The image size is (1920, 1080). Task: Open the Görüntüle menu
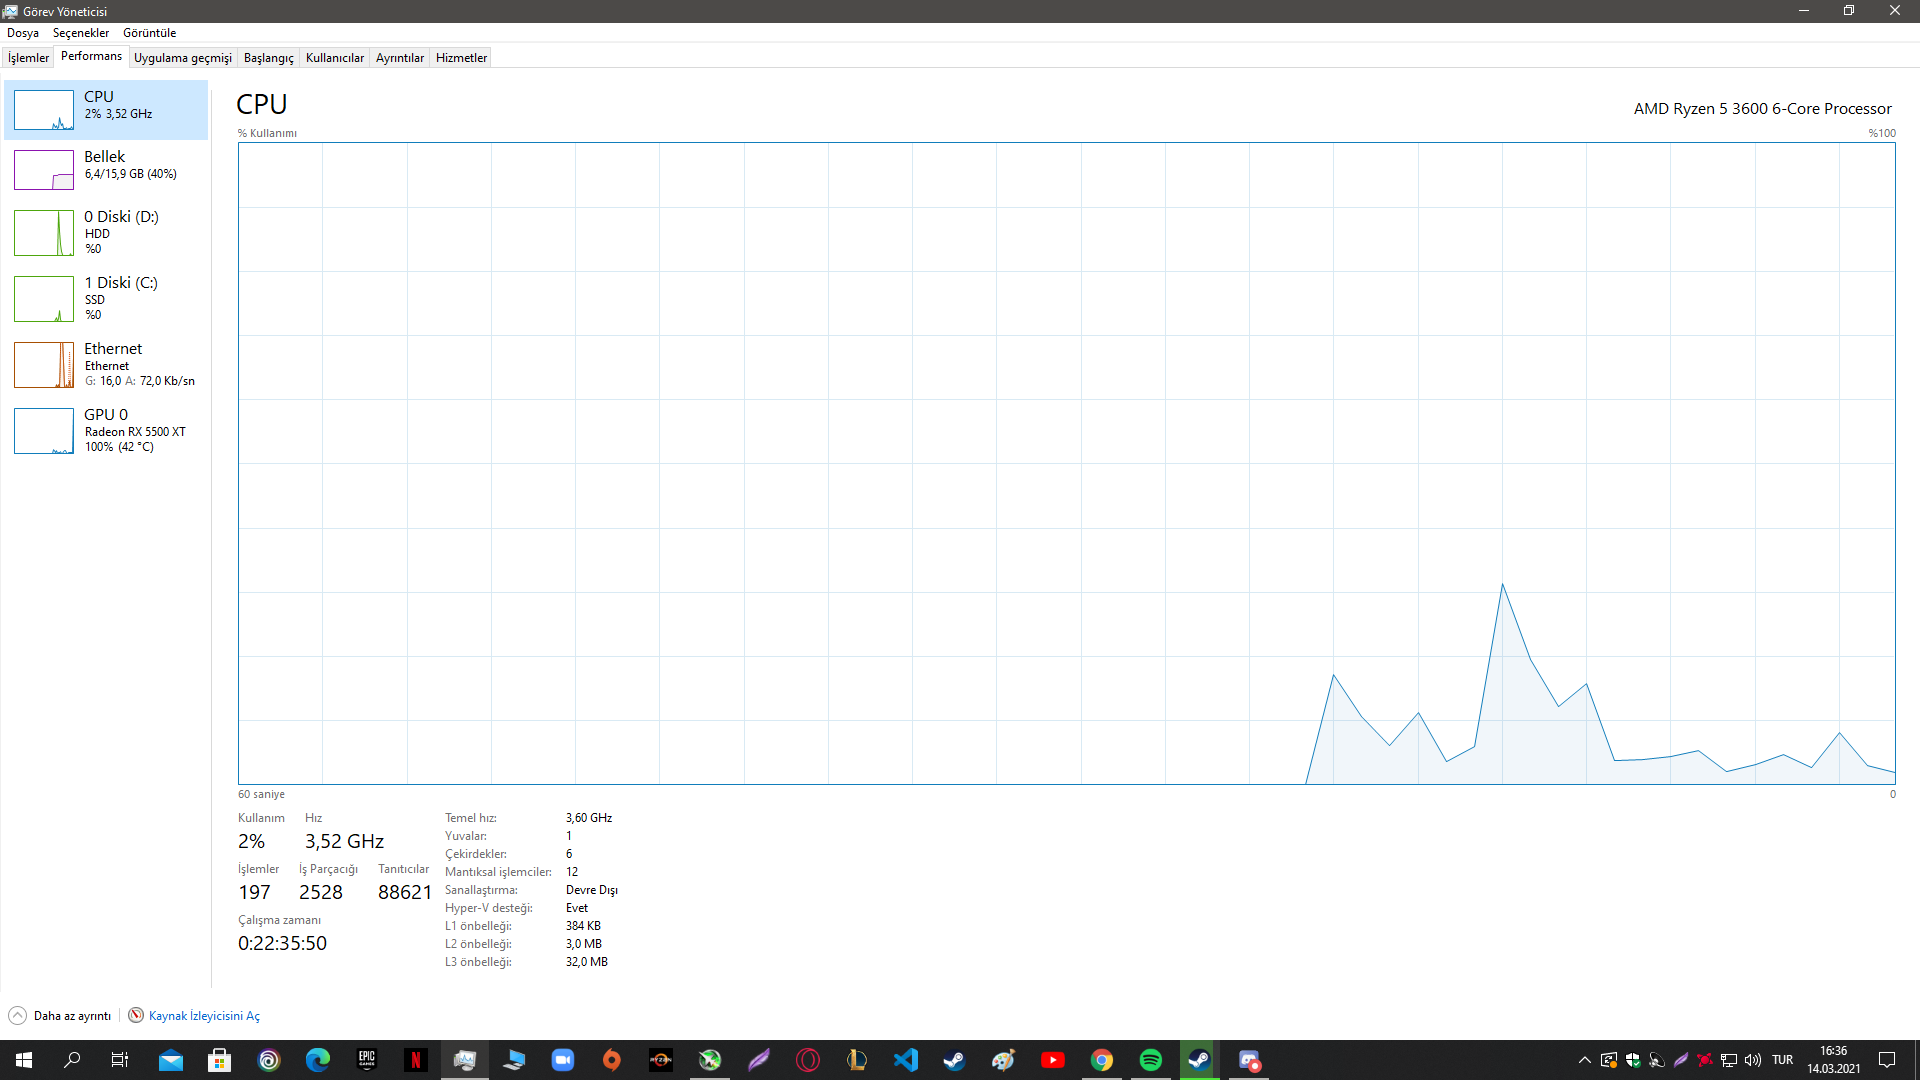coord(149,33)
